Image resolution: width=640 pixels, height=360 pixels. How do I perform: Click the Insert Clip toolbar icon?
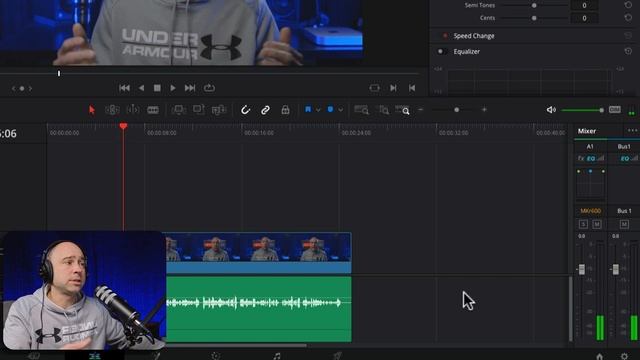[178, 110]
